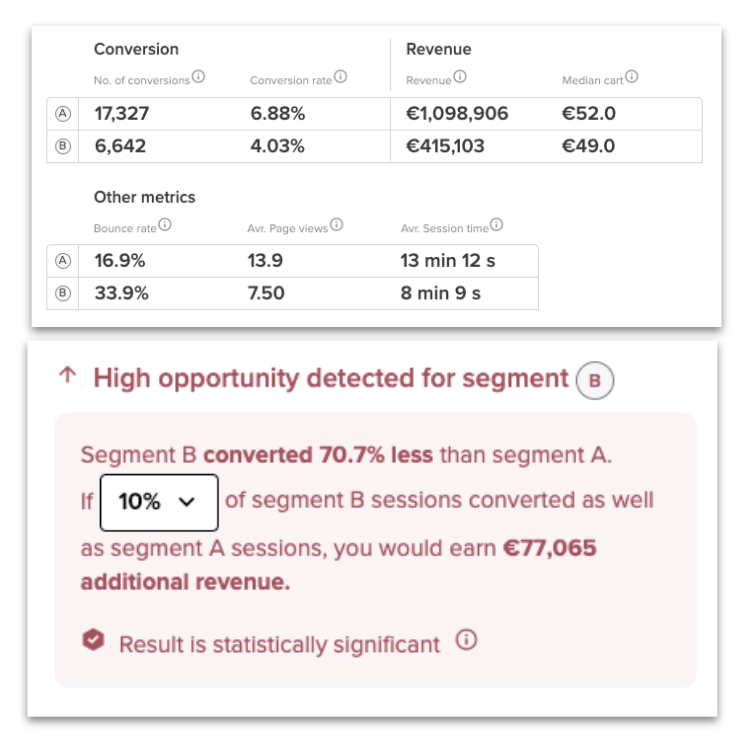This screenshot has height=742, width=738.
Task: Click the statistically significant checkmark badge
Action: [x=93, y=640]
